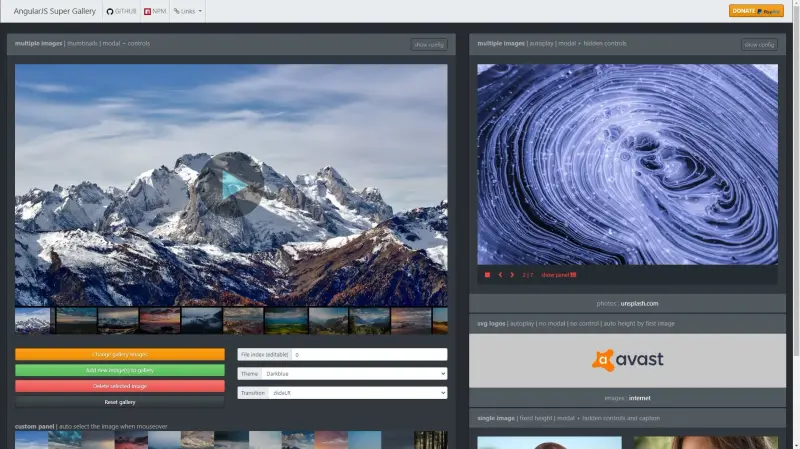This screenshot has width=800, height=449.
Task: Select the fourth red sunset thumbnail
Action: 160,320
